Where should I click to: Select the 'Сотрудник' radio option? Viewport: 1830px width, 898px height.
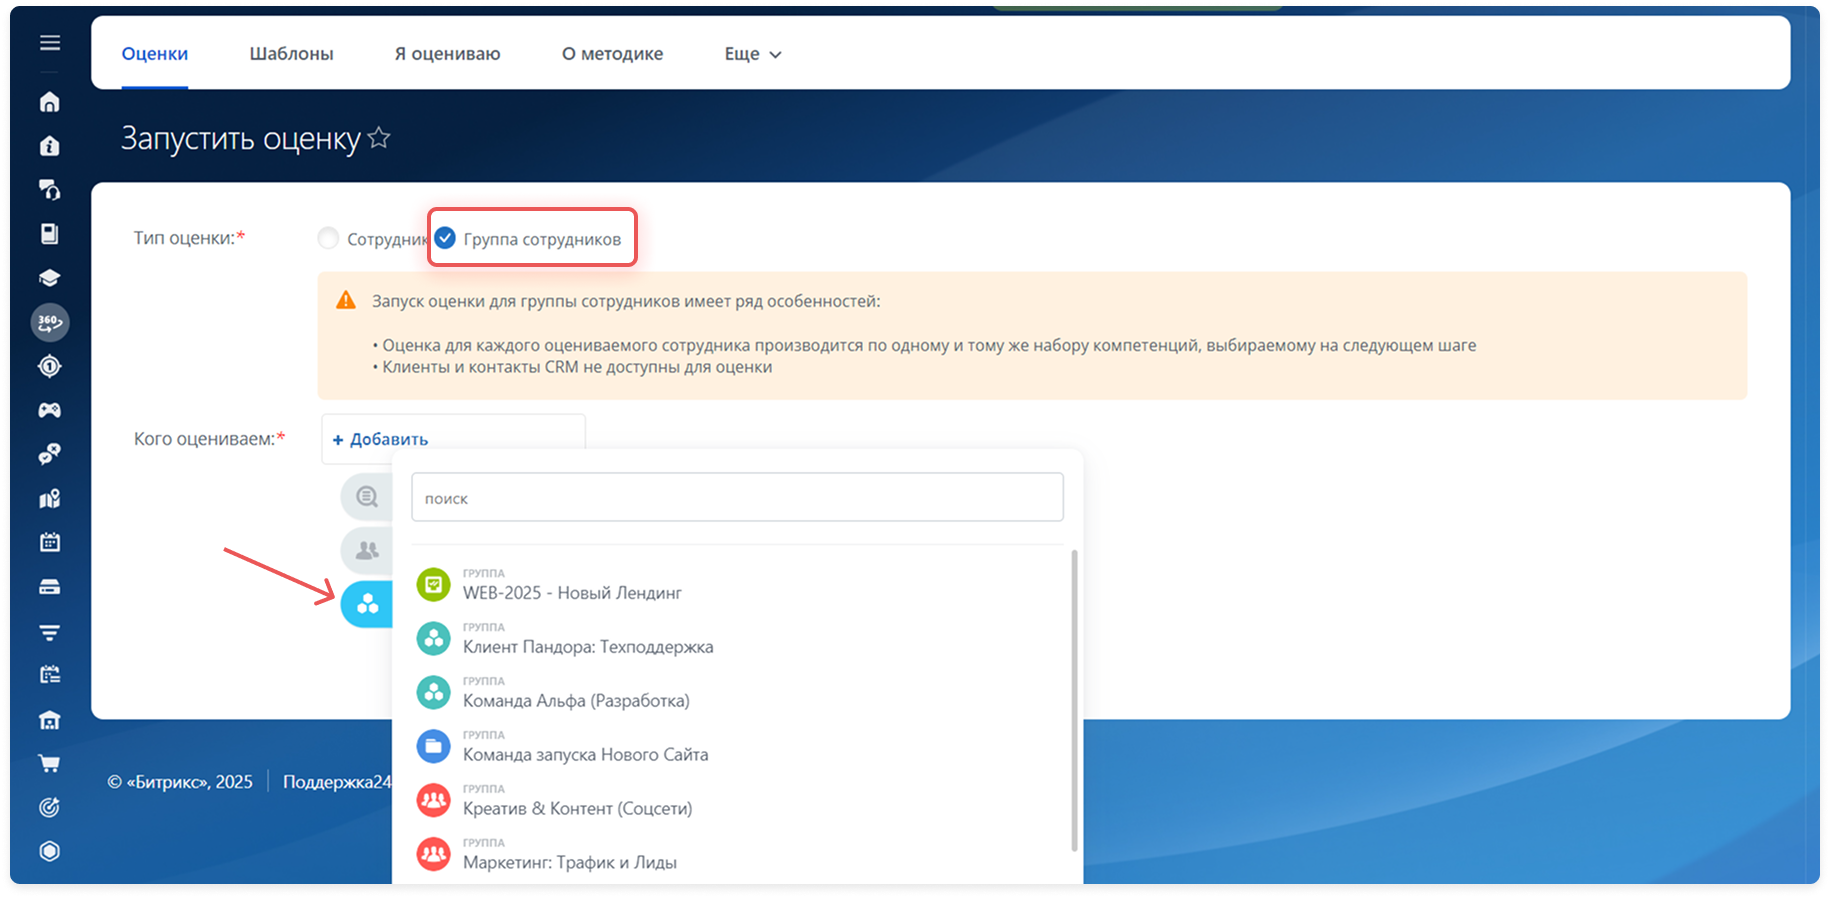coord(328,238)
